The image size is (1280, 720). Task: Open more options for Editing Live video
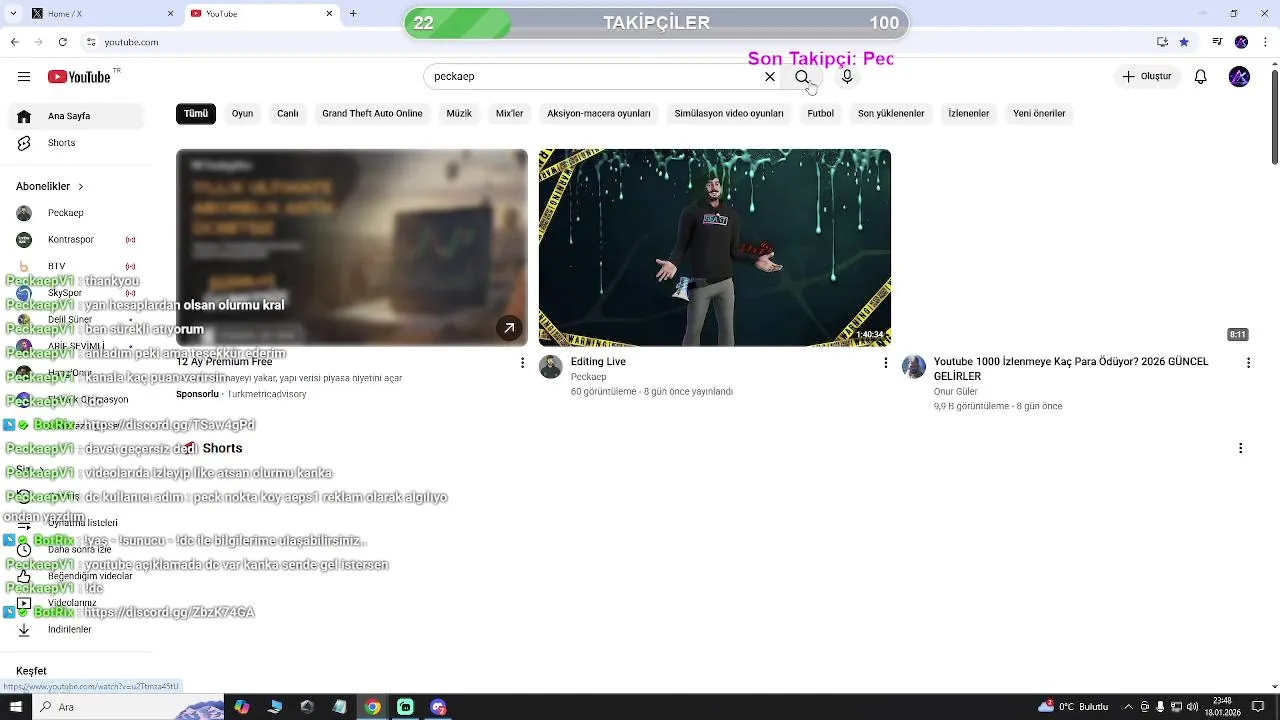885,363
